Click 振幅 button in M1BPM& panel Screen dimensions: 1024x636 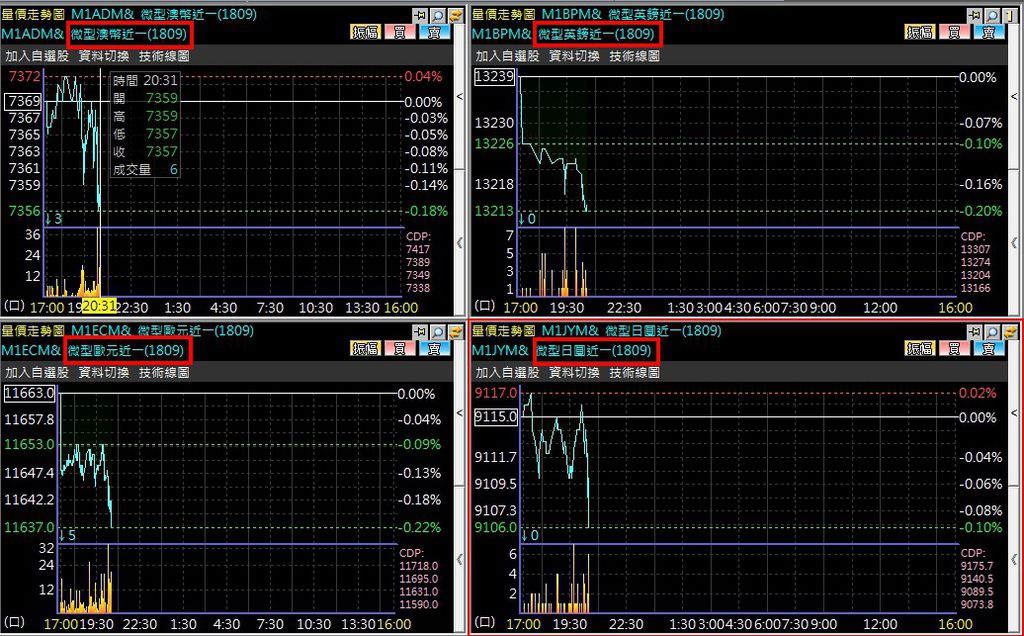click(921, 33)
